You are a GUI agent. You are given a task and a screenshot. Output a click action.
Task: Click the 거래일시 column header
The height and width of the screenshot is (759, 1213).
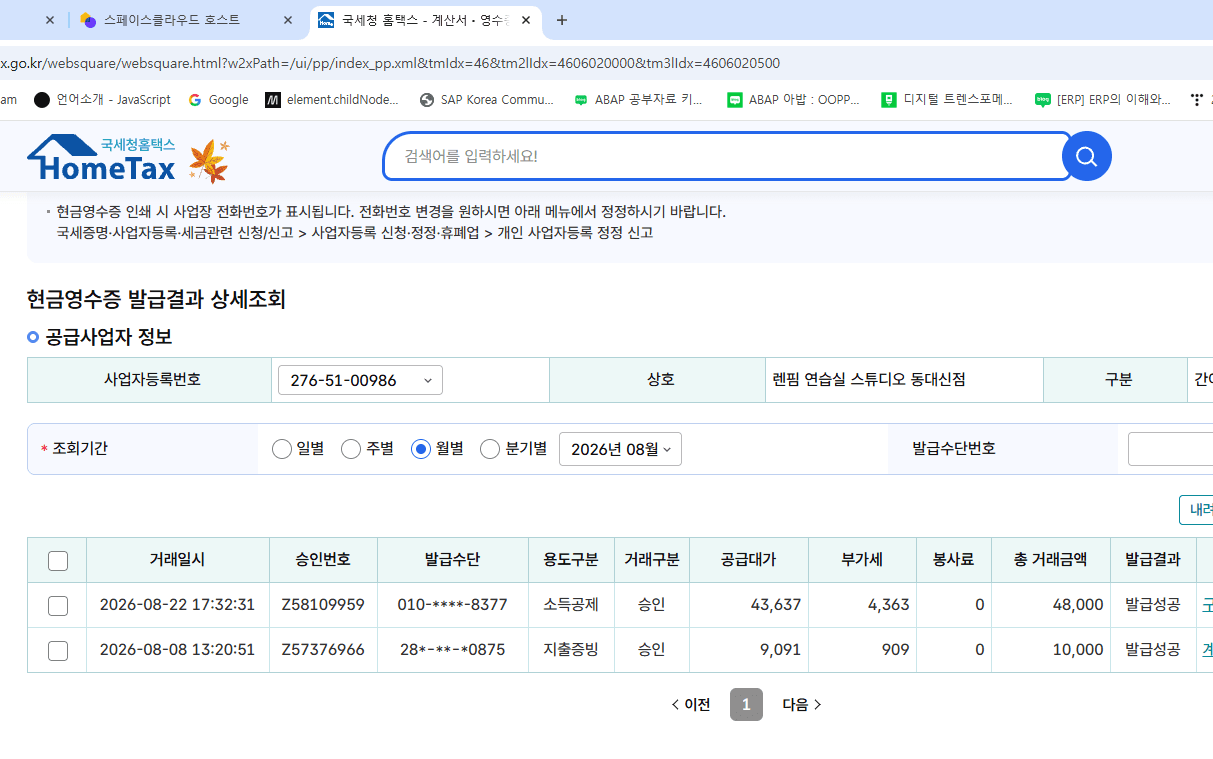pos(177,560)
